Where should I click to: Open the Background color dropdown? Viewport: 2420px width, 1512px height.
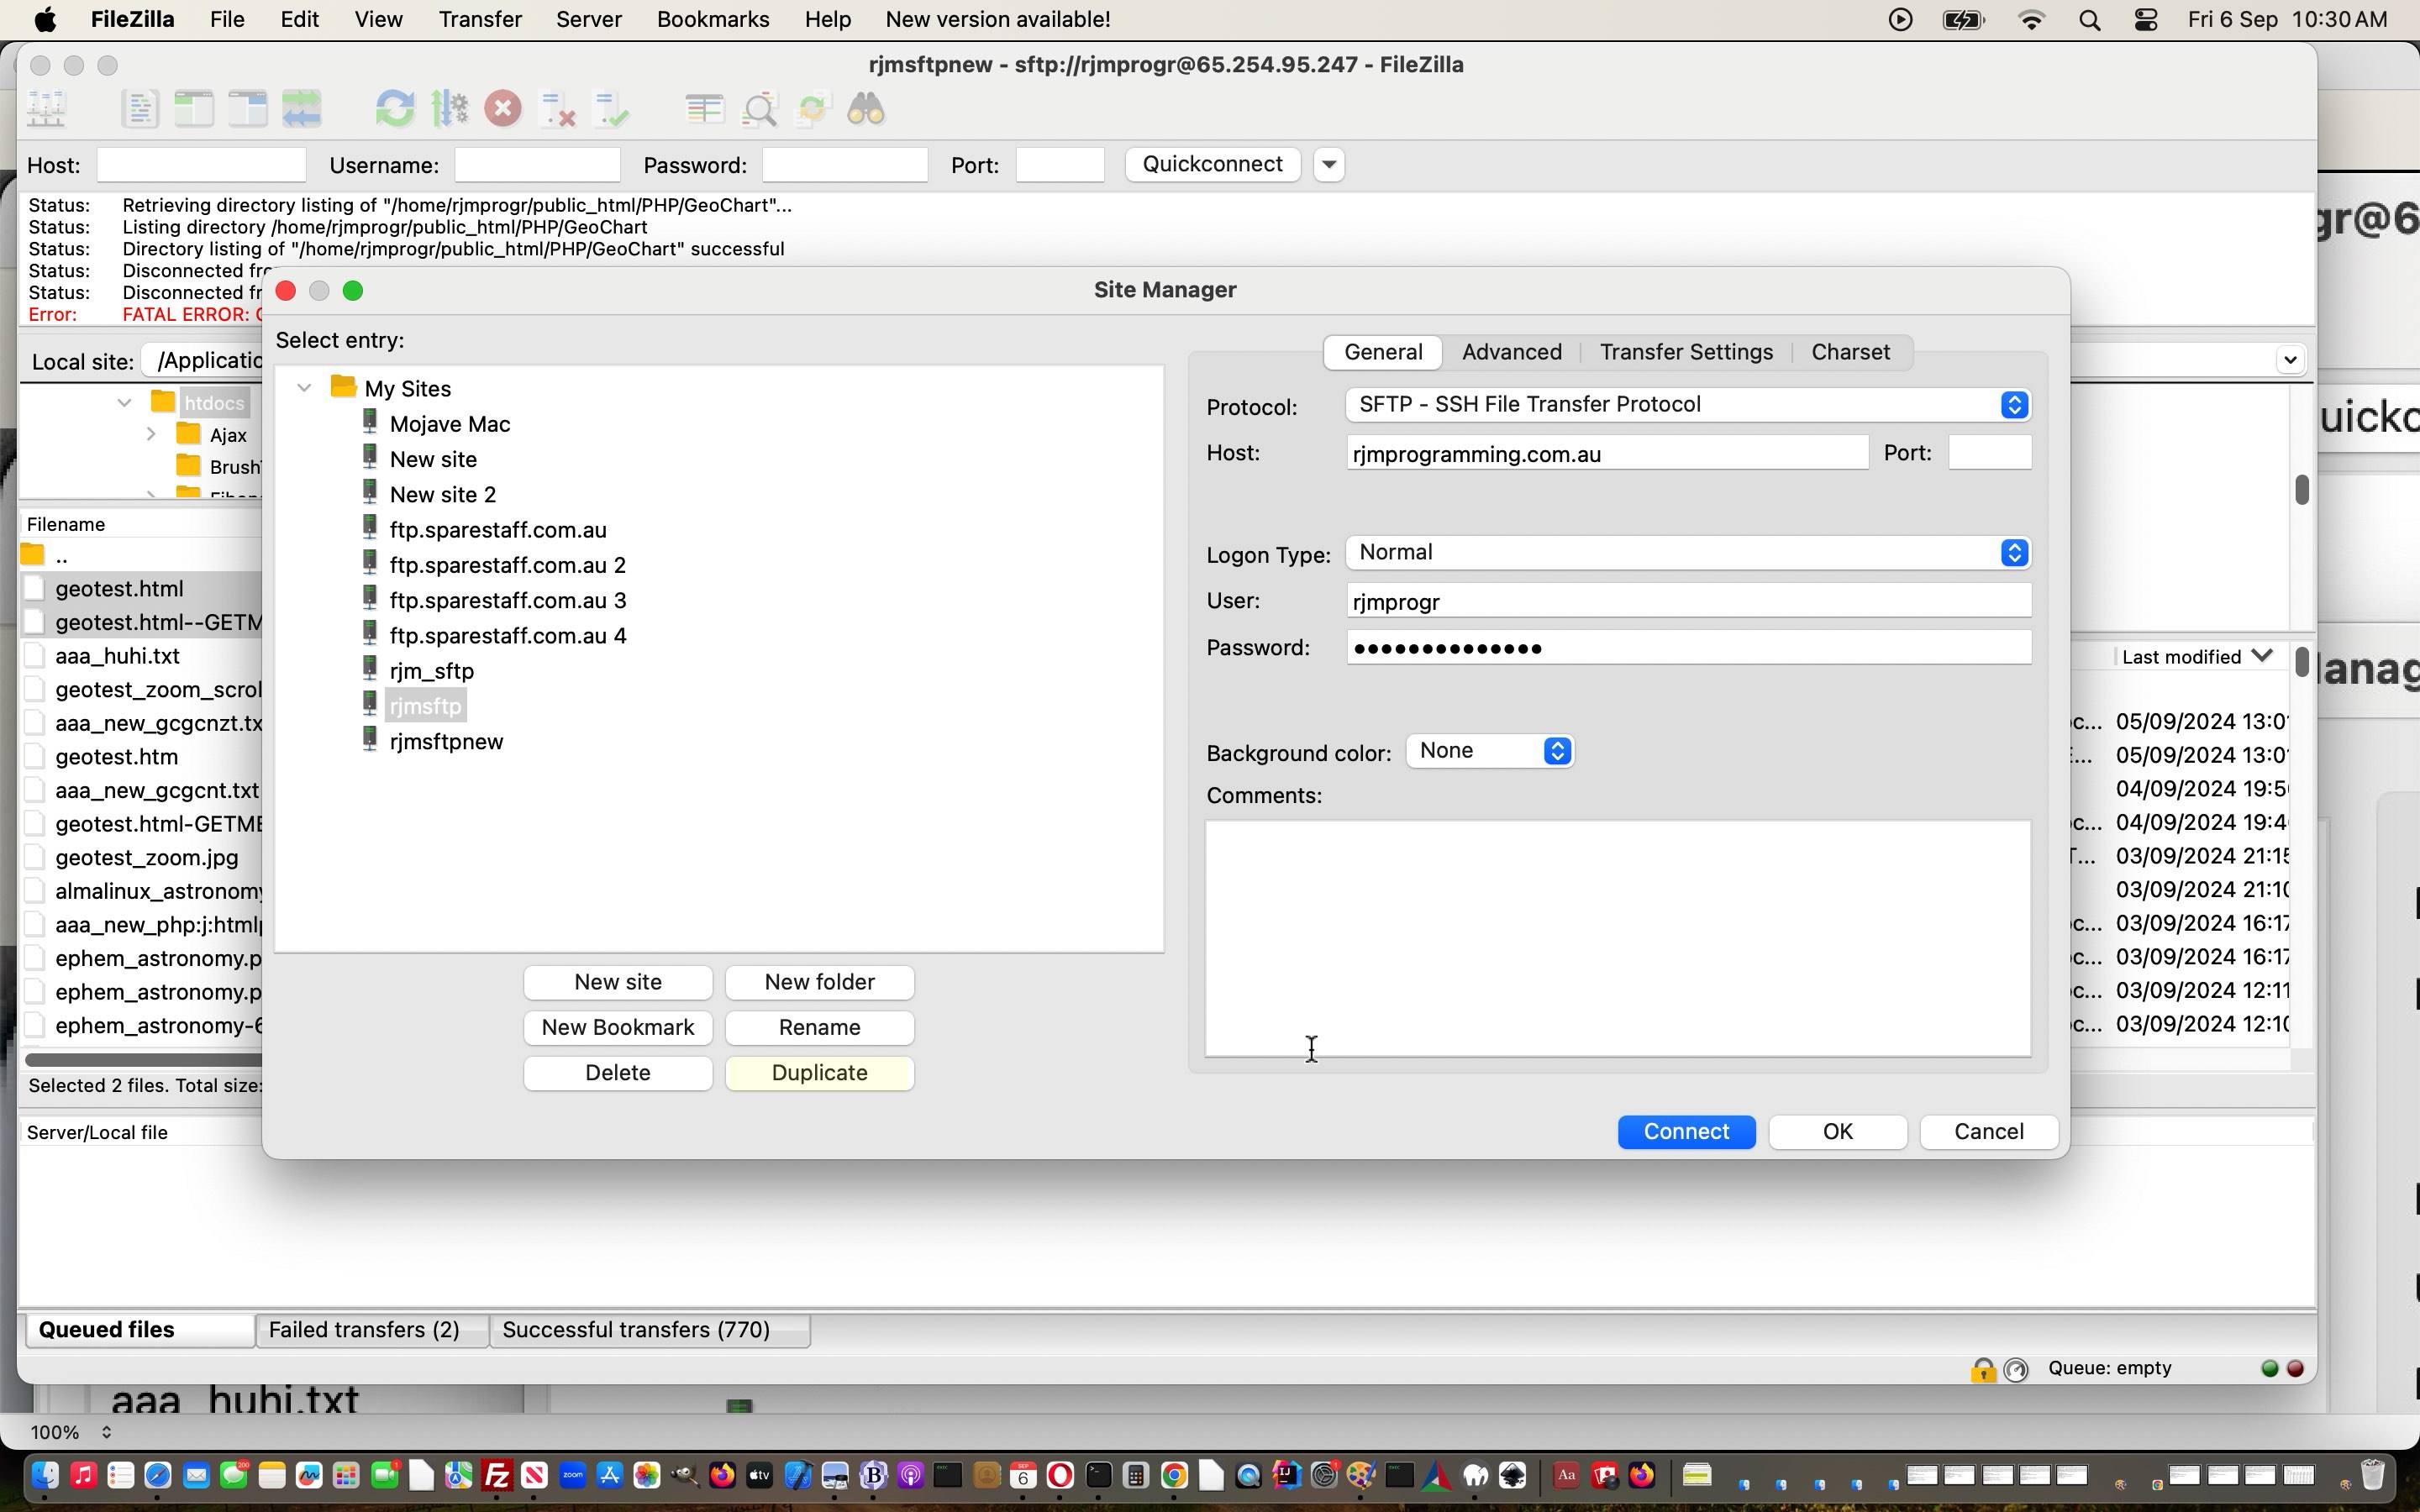coord(1490,751)
